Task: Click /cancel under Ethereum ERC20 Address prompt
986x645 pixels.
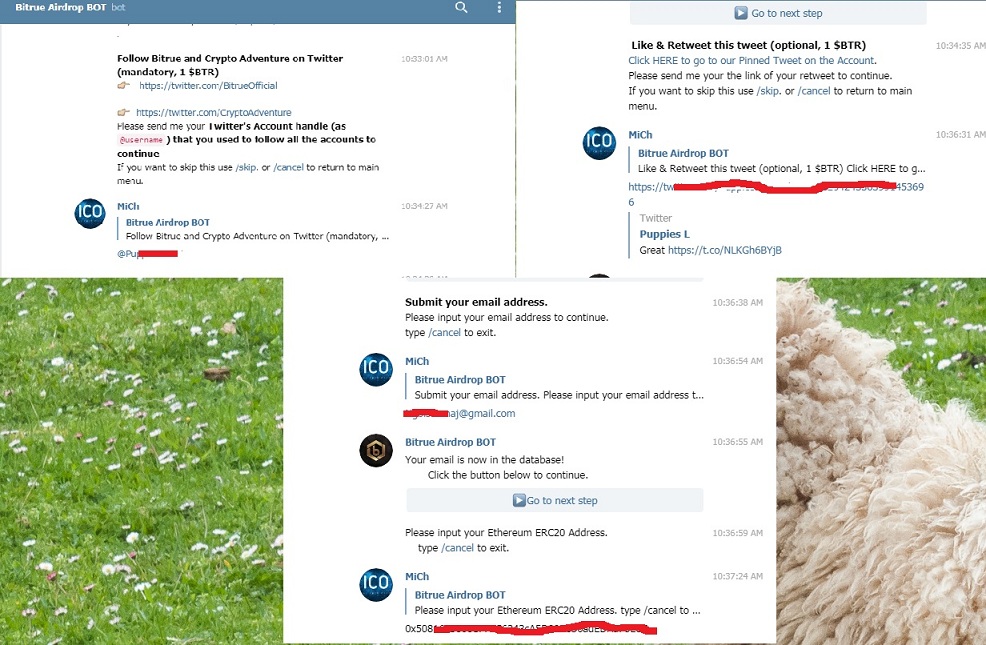Action: coord(457,548)
